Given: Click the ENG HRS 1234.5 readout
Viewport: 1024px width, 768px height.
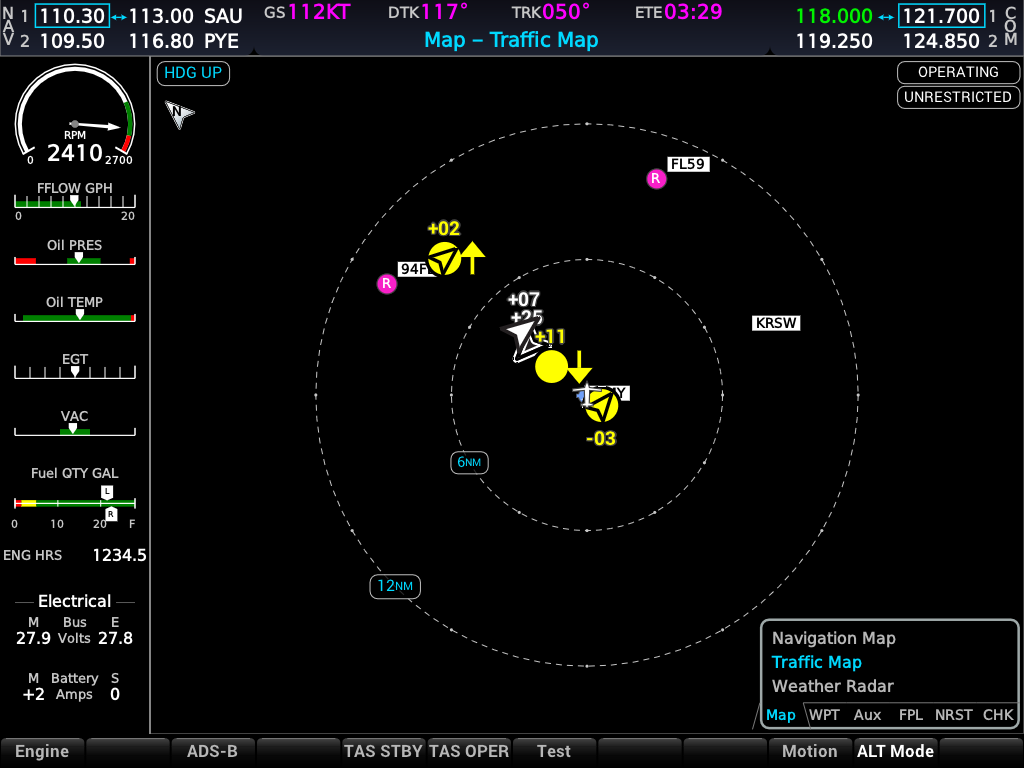Looking at the screenshot, I should pyautogui.click(x=74, y=555).
